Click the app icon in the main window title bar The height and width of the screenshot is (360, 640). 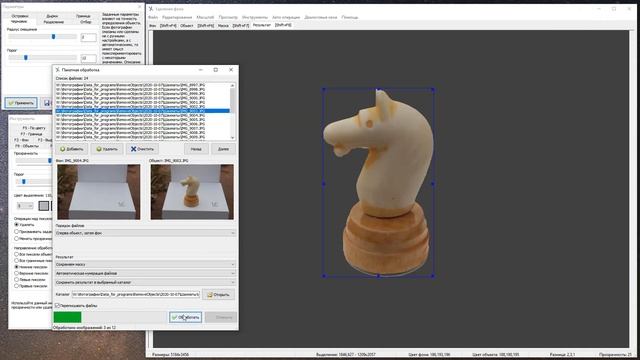tap(151, 9)
